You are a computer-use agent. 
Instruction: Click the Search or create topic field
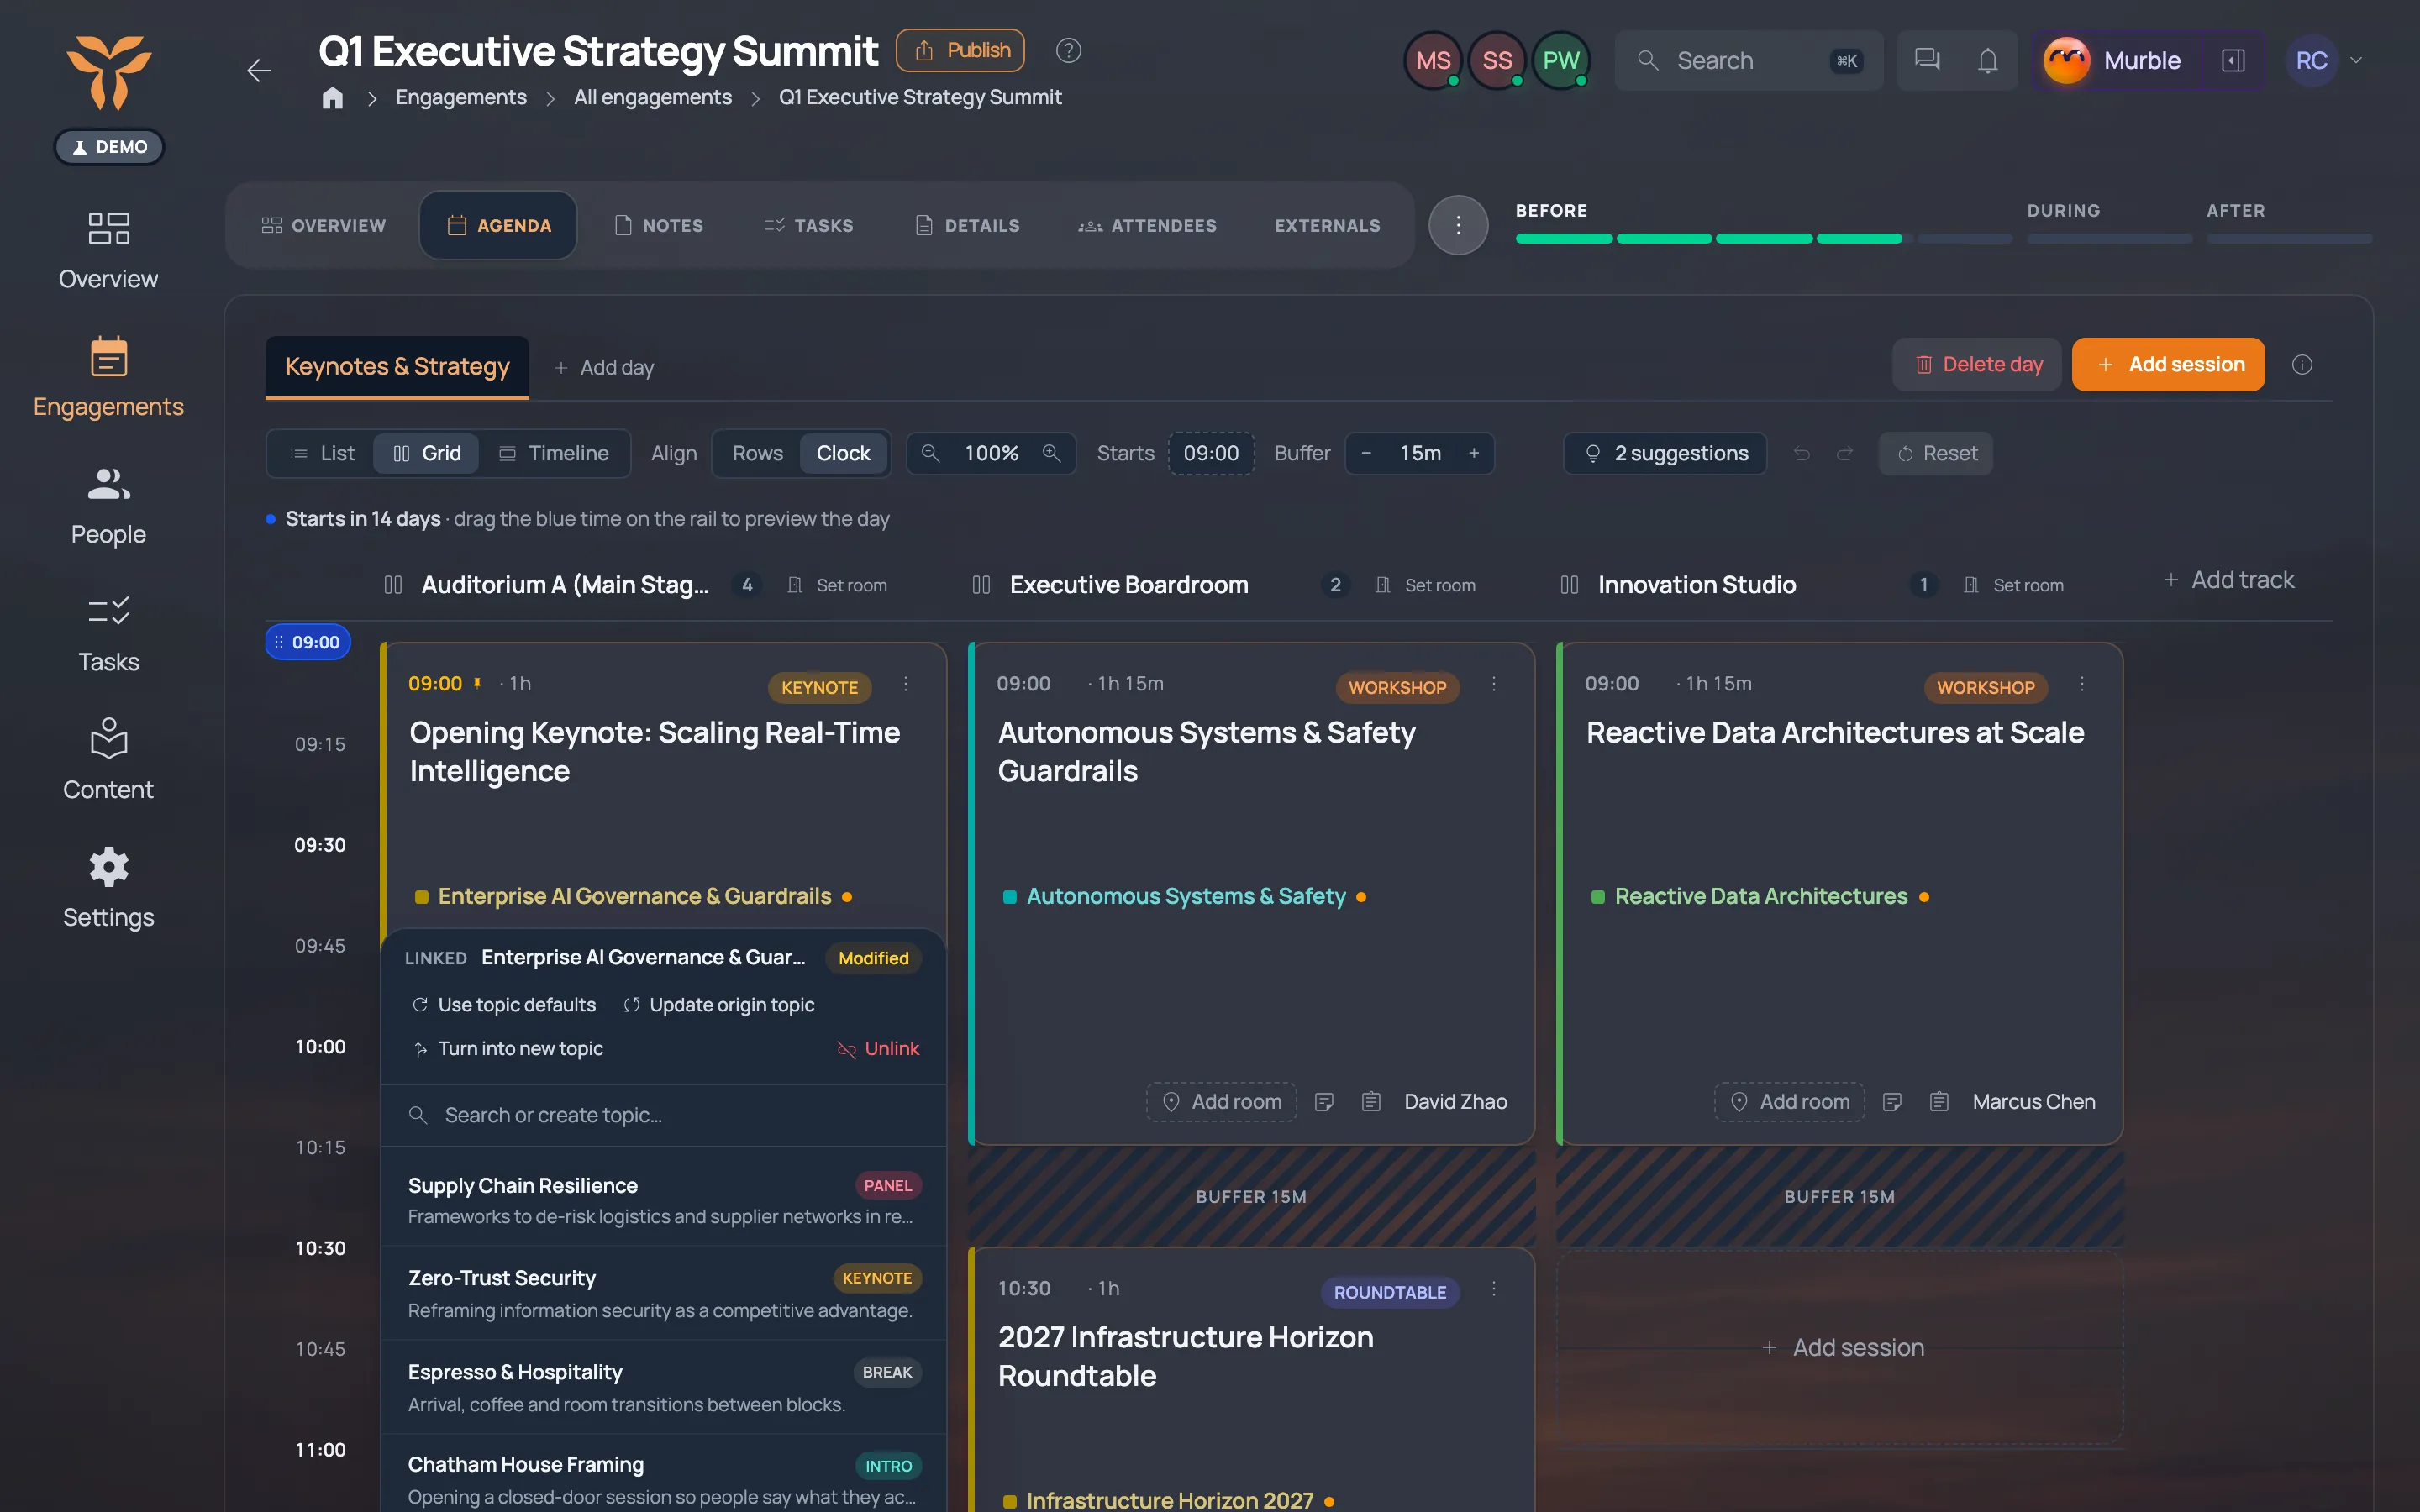point(663,1115)
